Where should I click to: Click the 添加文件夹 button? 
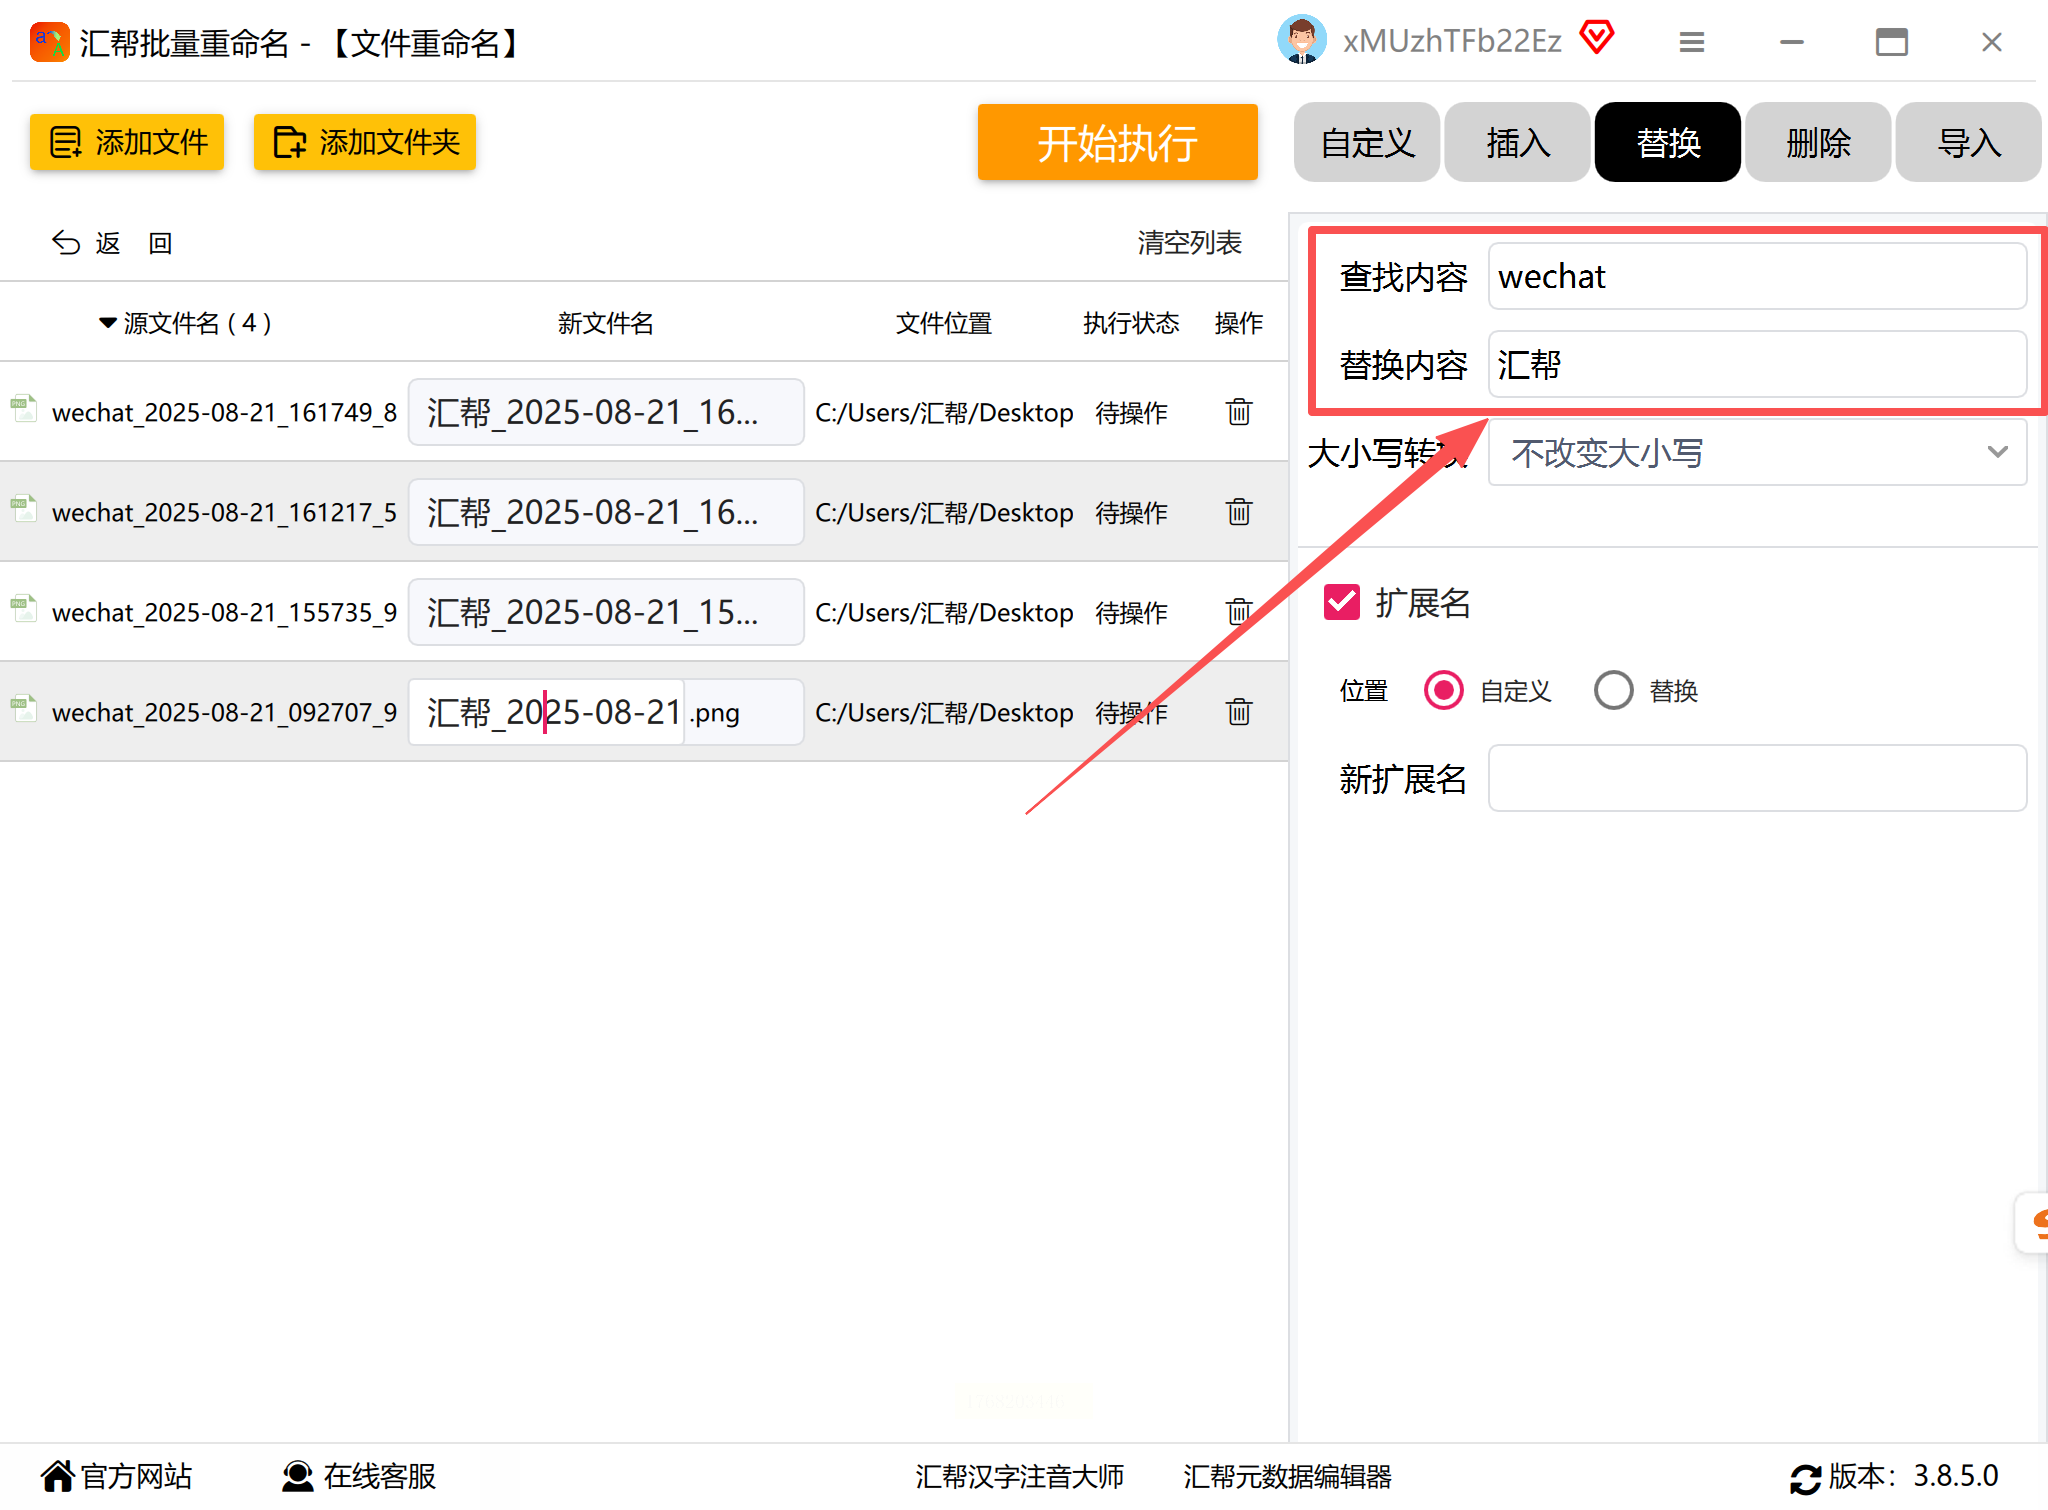point(365,143)
